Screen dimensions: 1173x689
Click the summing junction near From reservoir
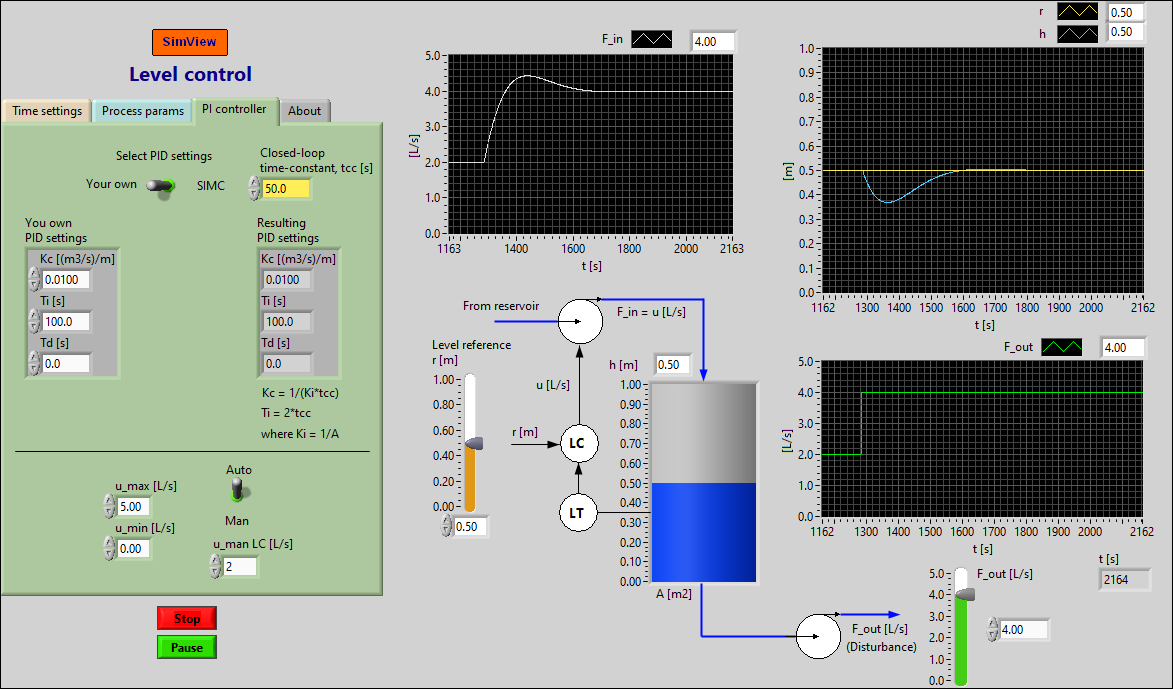click(580, 322)
